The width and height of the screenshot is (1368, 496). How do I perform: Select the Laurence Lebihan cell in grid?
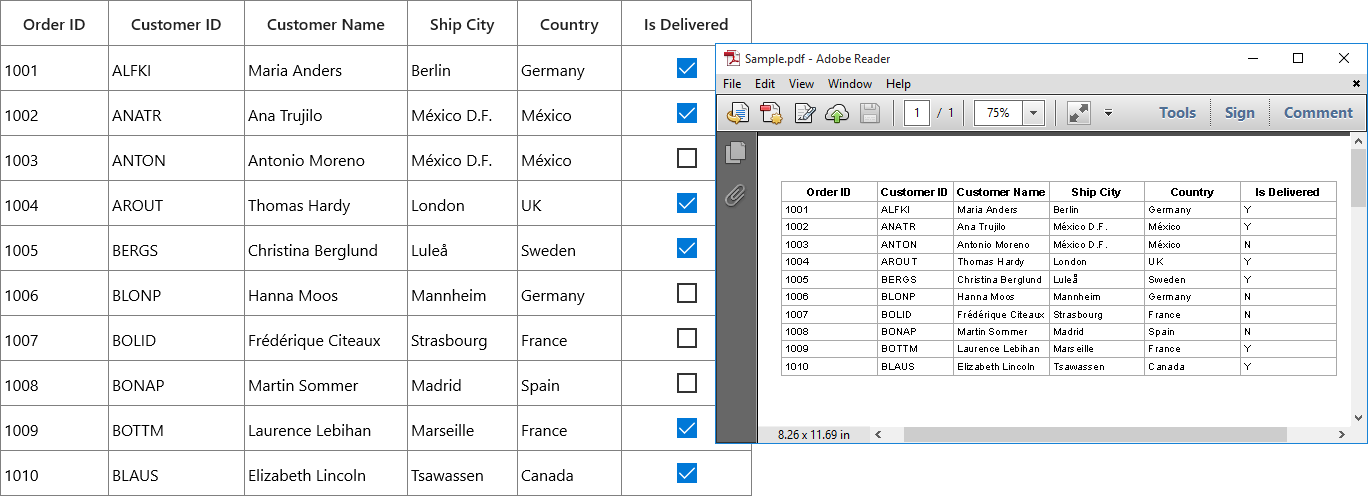[326, 428]
